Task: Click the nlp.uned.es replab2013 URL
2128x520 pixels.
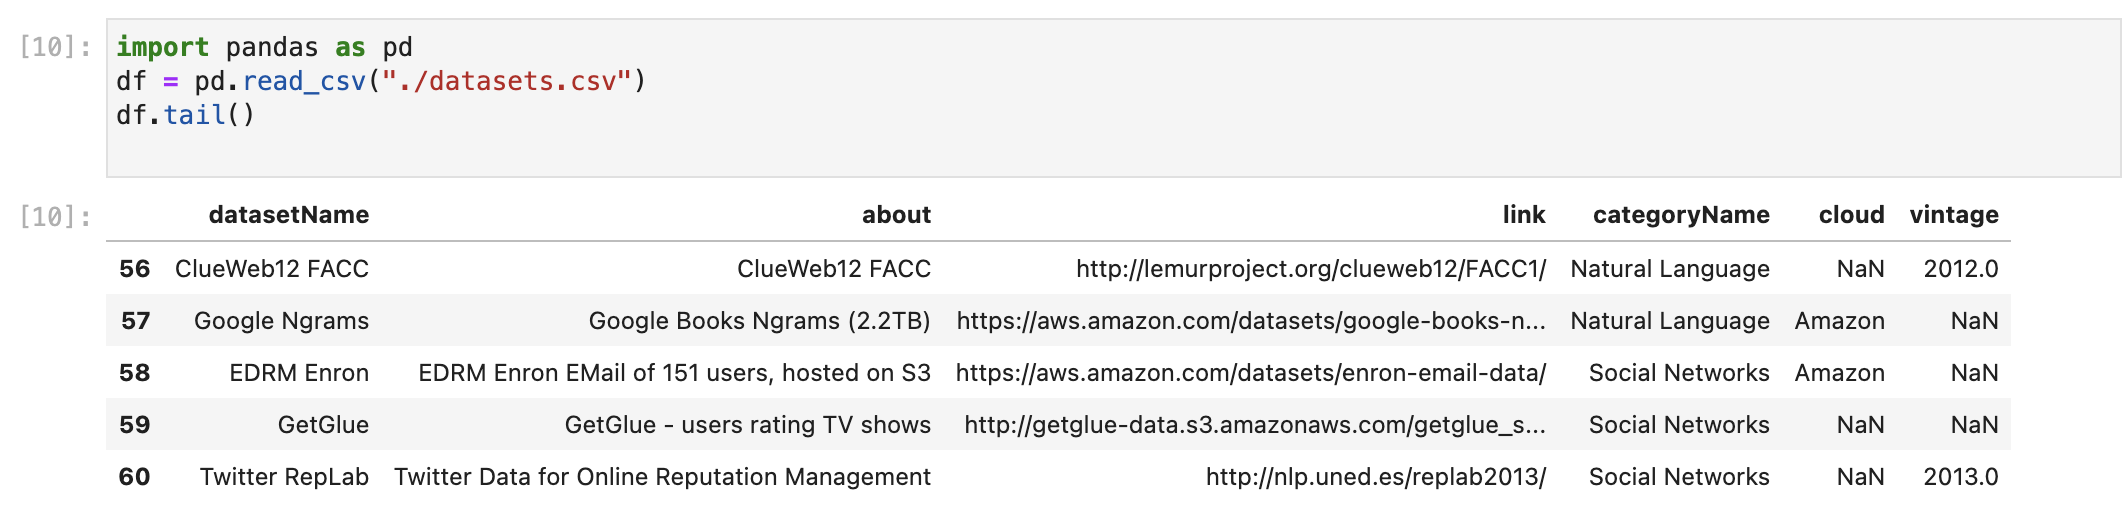Action: point(1376,477)
